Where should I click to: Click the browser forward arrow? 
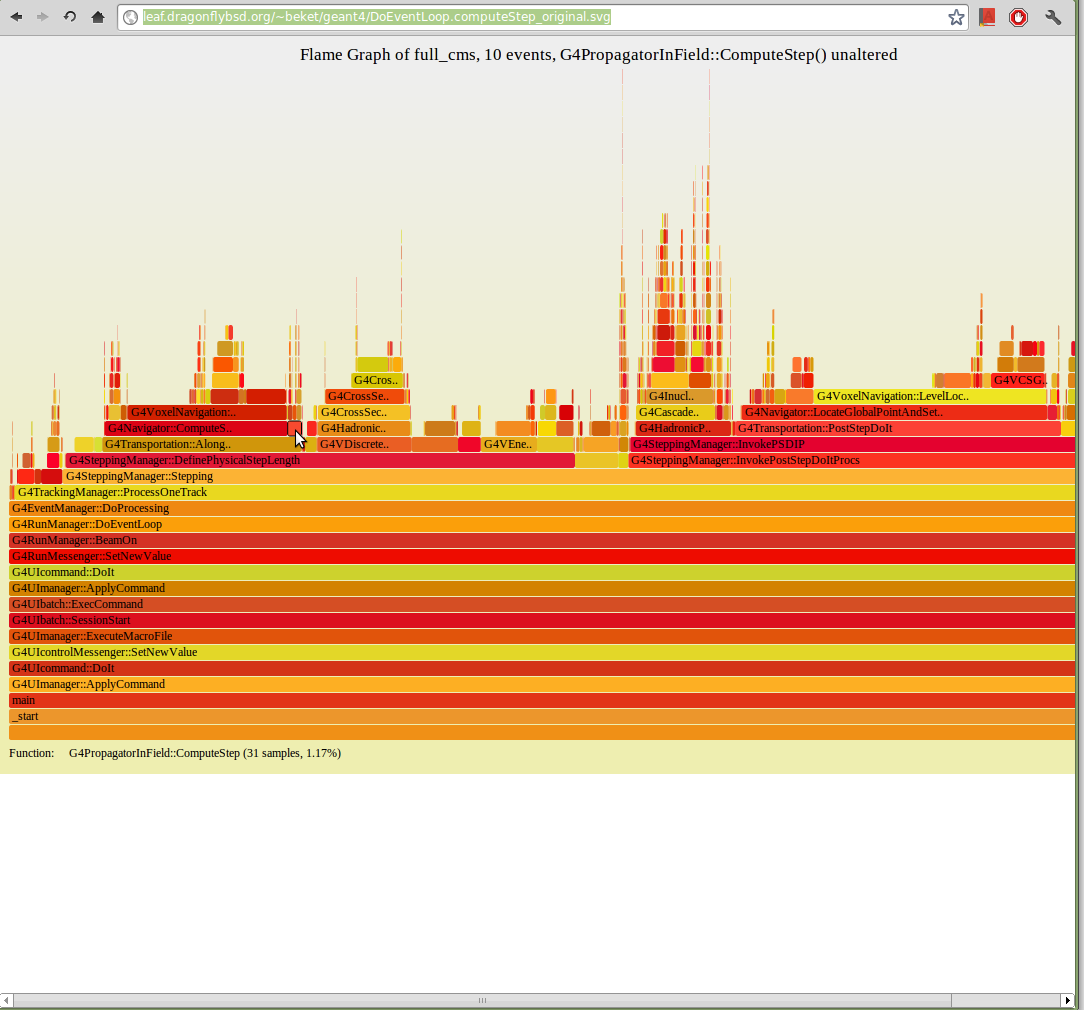coord(43,17)
